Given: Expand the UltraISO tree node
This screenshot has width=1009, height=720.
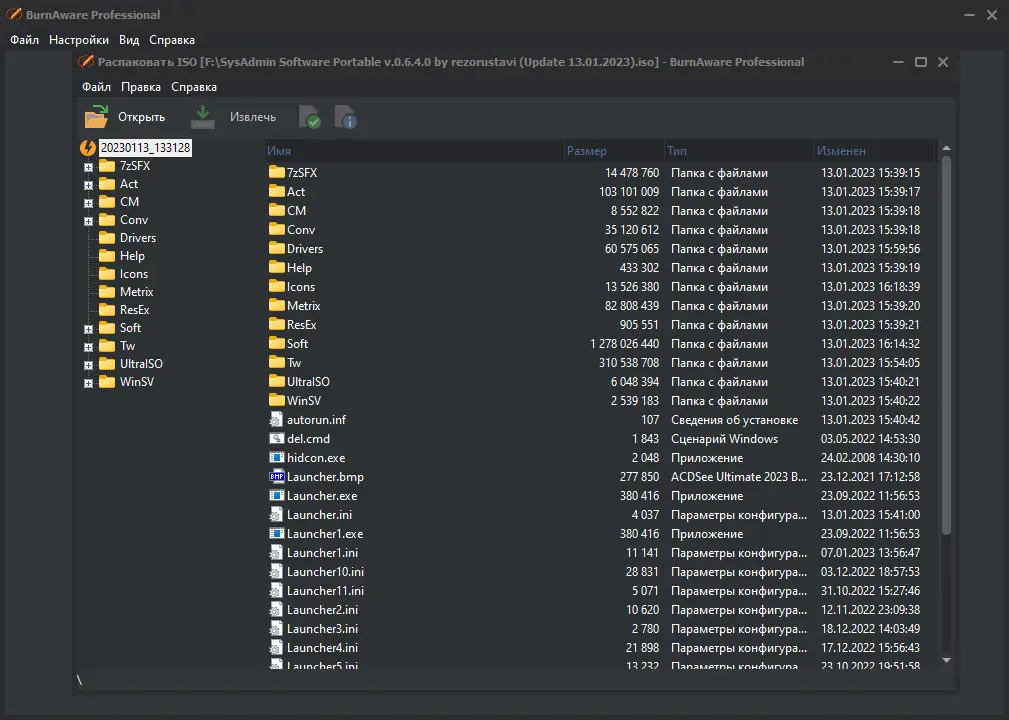Looking at the screenshot, I should [88, 365].
